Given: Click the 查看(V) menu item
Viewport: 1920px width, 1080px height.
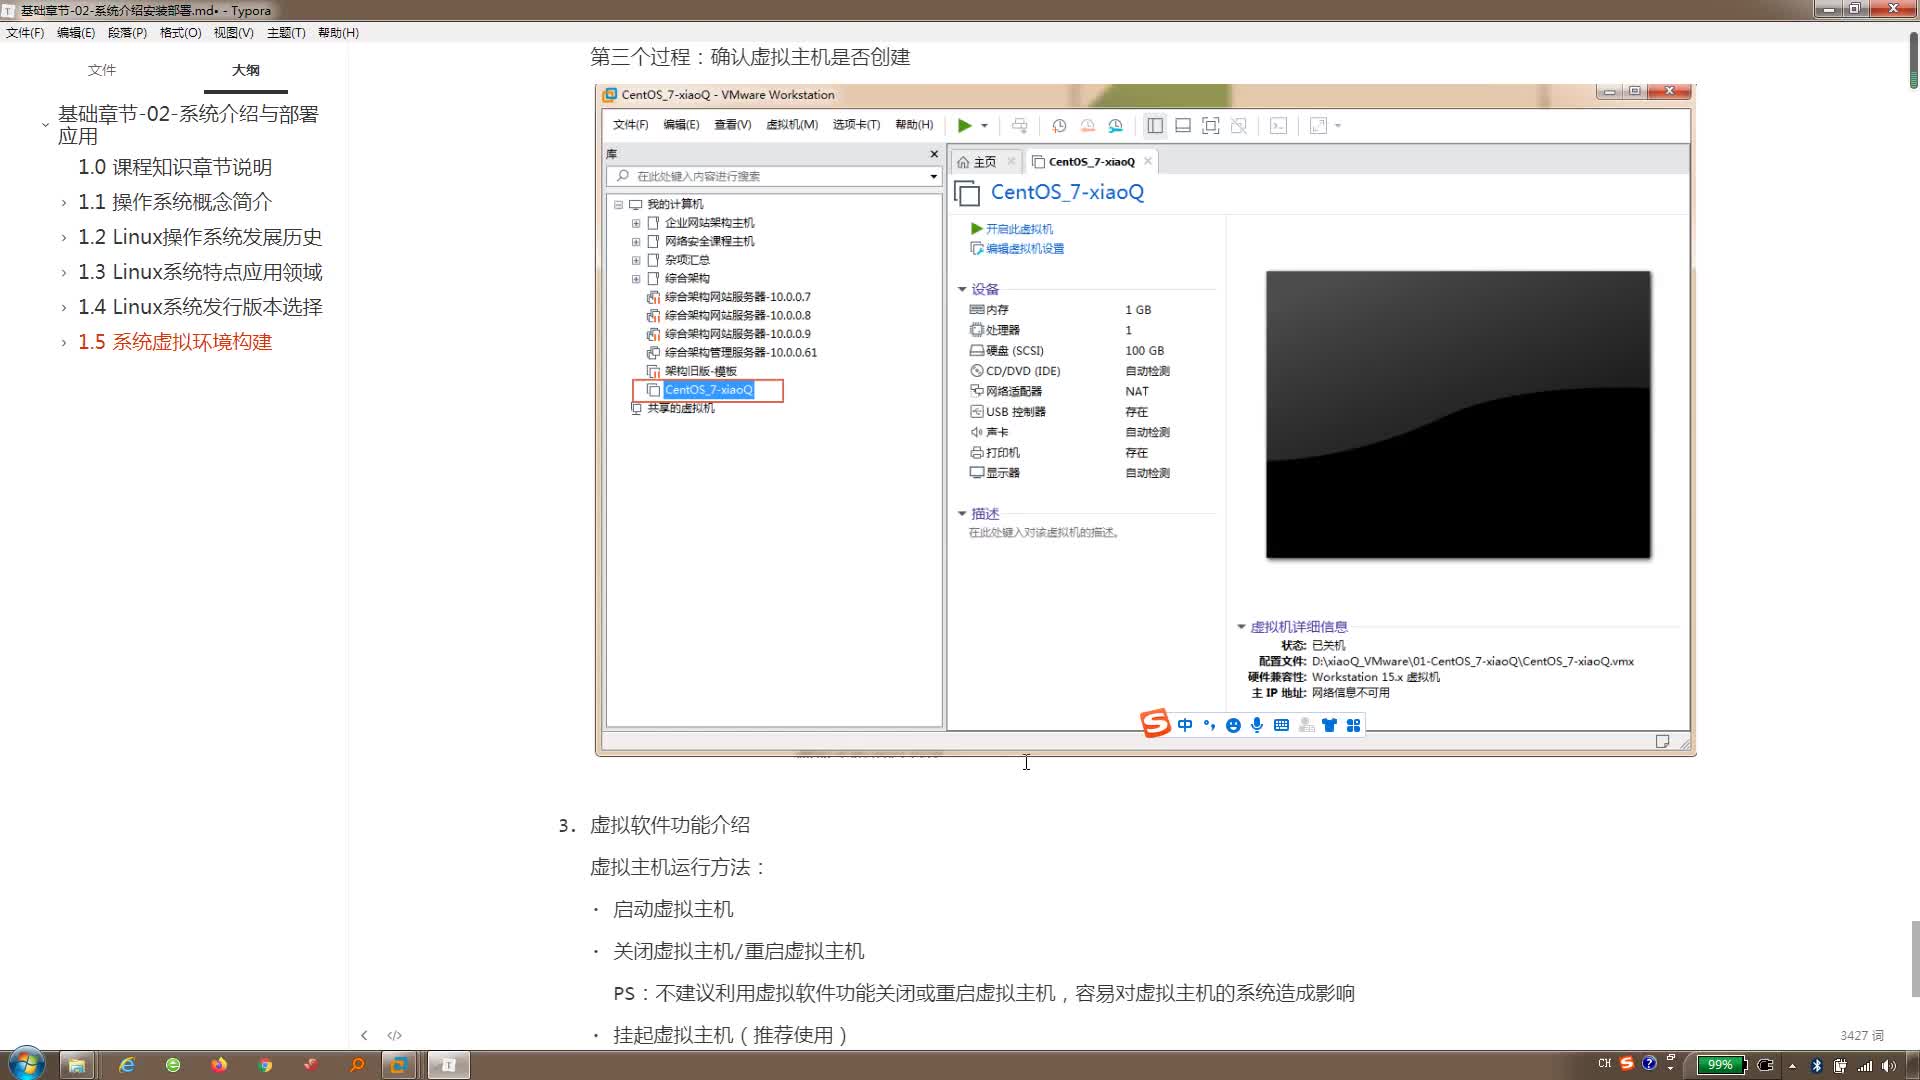Looking at the screenshot, I should click(x=733, y=124).
